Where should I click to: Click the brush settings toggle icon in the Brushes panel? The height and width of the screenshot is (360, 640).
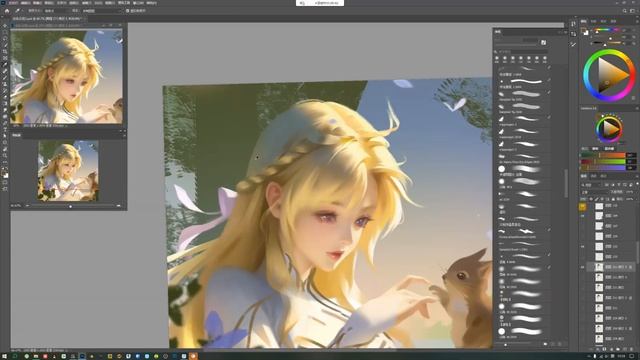coord(543,42)
